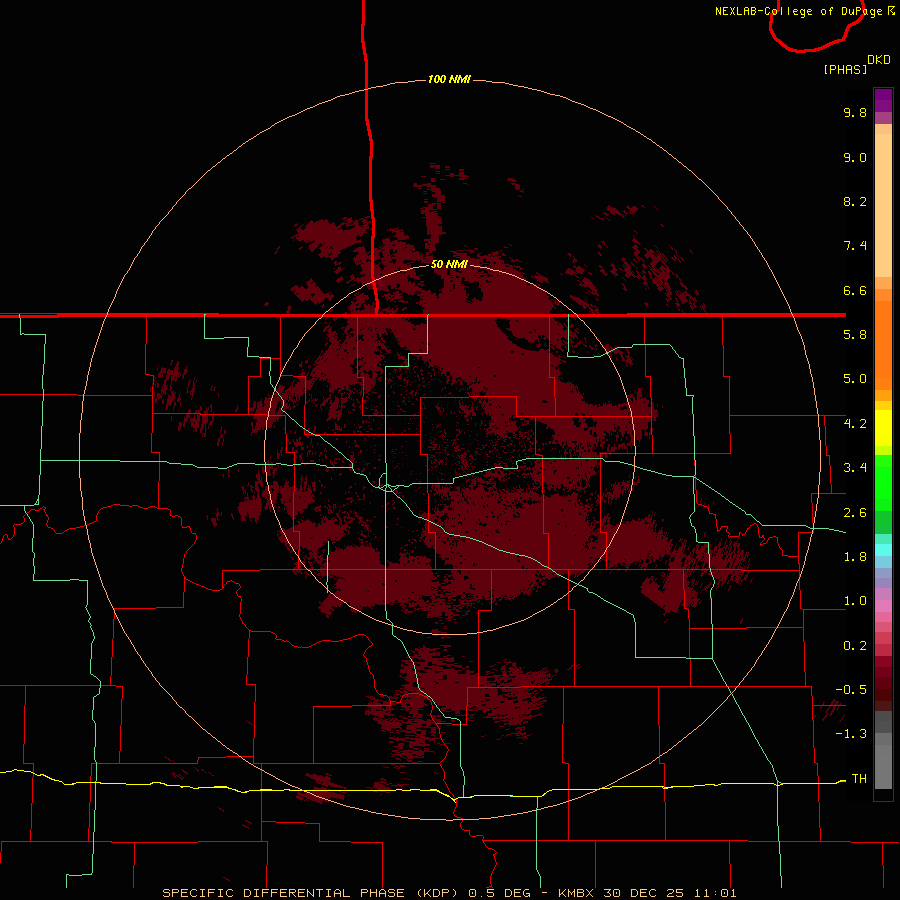
Task: Click the 5.0 value on the color scale
Action: [855, 379]
